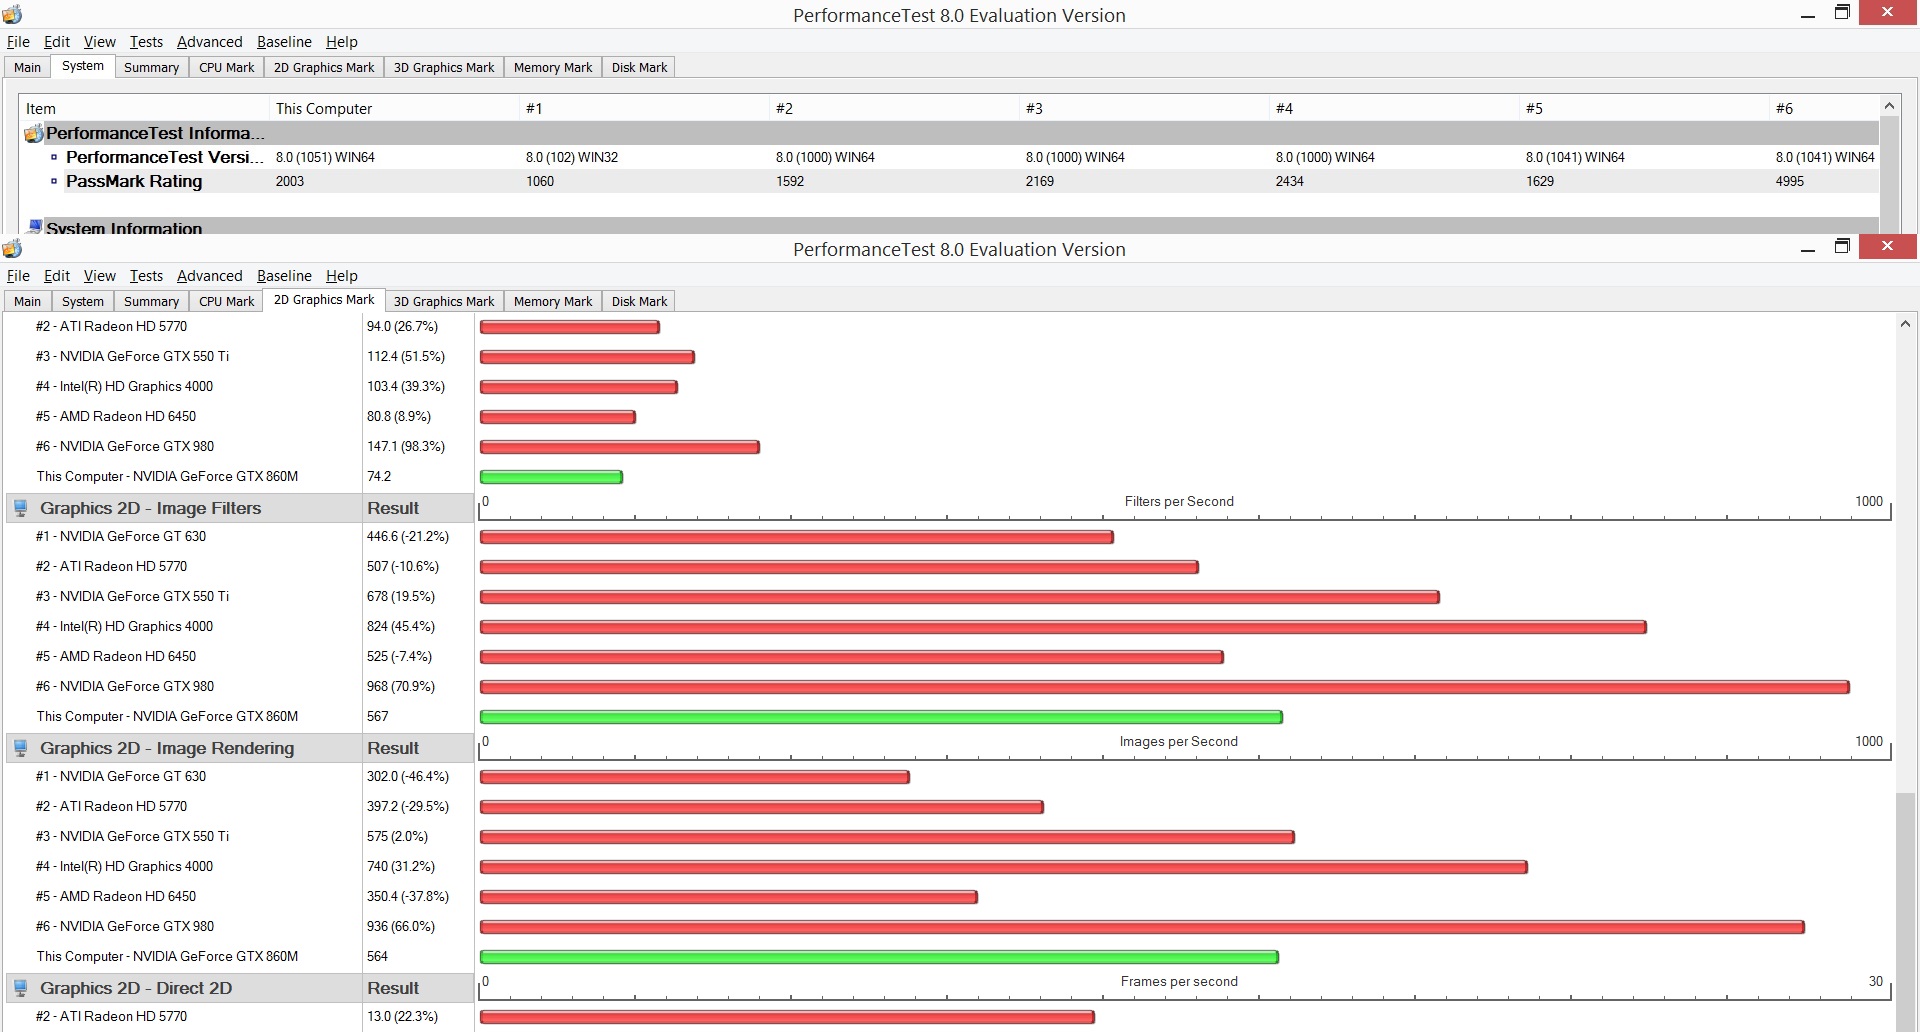This screenshot has height=1032, width=1920.
Task: Switch to 3D Graphics Mark tab in lower window
Action: (x=444, y=301)
